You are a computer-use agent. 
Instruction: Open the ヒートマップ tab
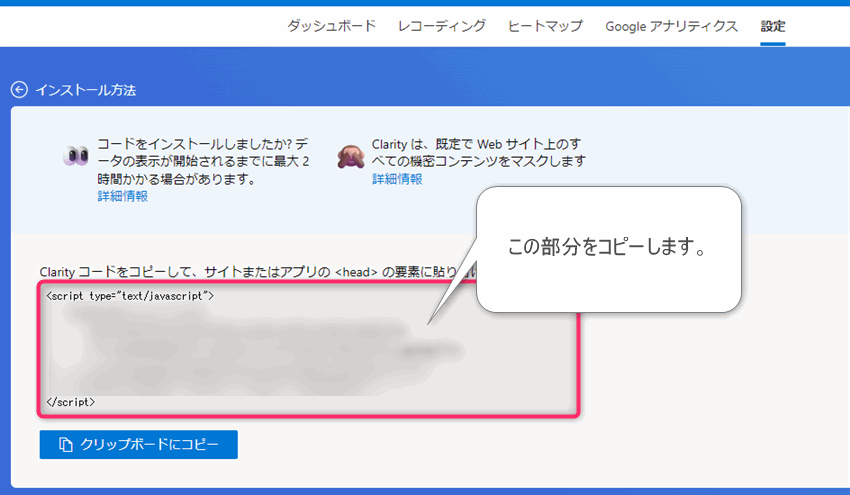pyautogui.click(x=545, y=26)
